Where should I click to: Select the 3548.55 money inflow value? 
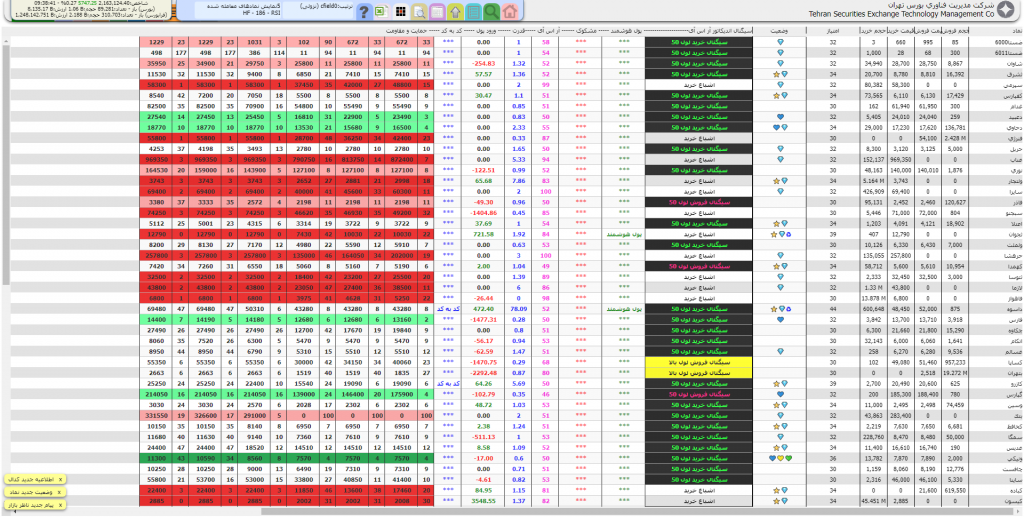484,501
